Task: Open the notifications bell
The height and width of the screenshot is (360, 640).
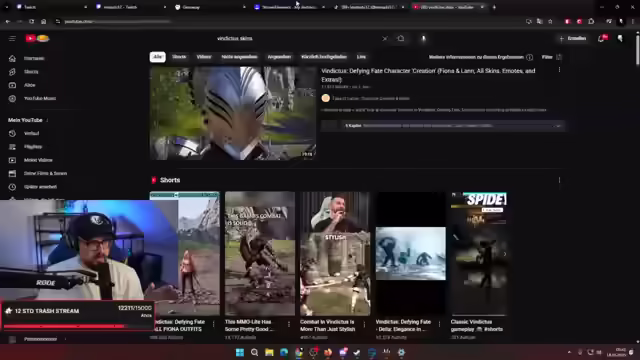Action: click(602, 38)
